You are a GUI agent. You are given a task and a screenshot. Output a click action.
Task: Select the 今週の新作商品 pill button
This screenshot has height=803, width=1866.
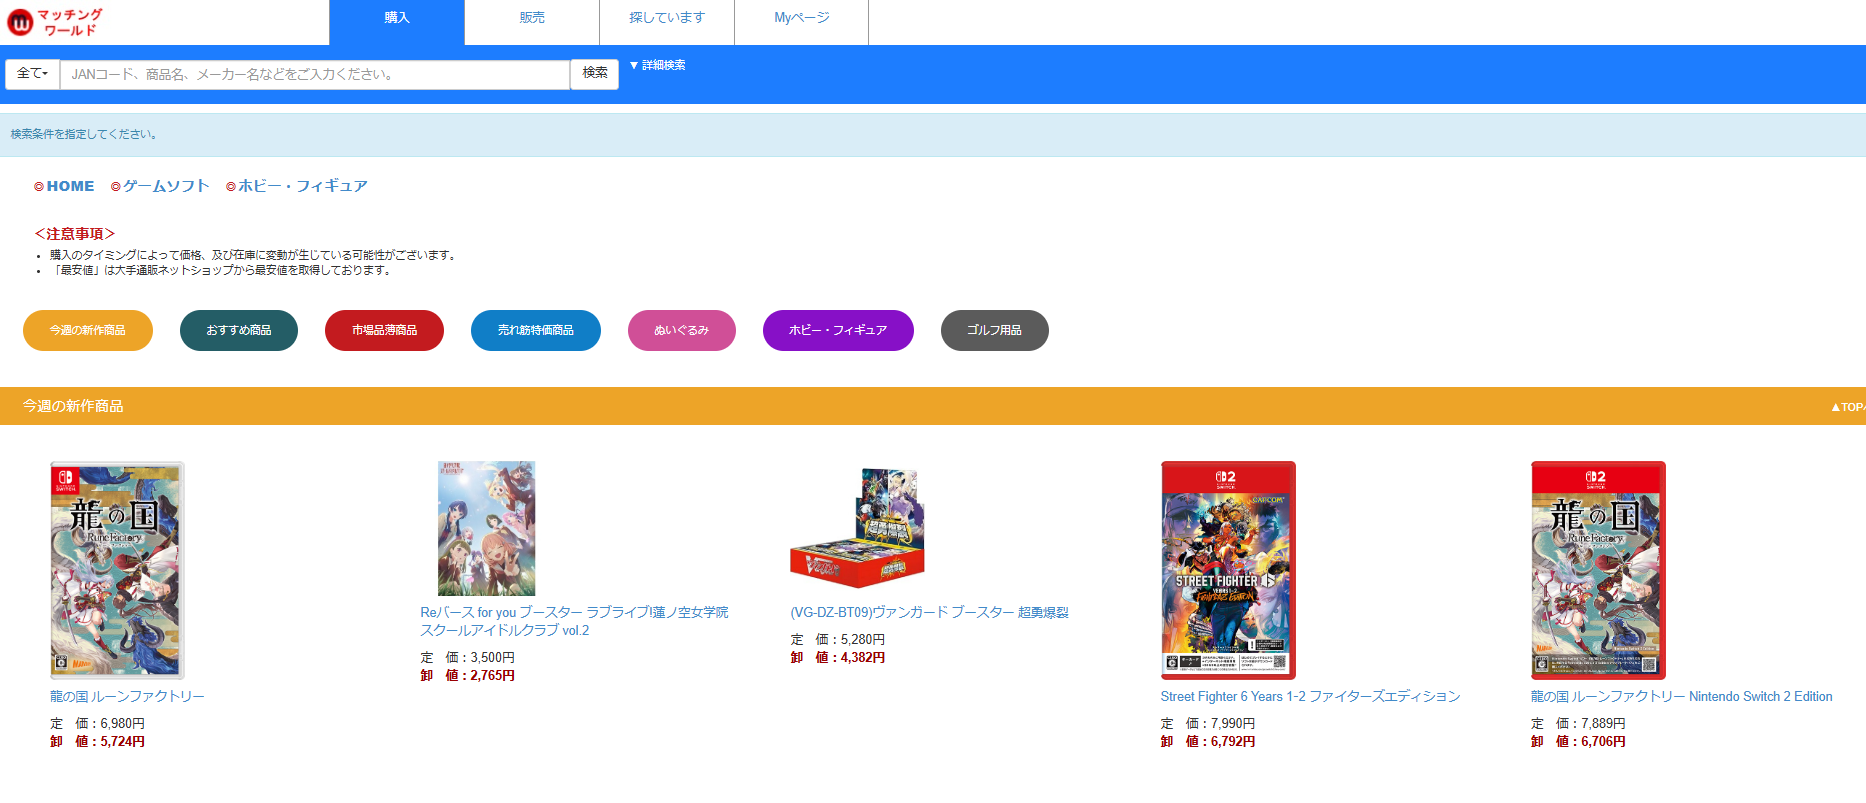(x=88, y=330)
